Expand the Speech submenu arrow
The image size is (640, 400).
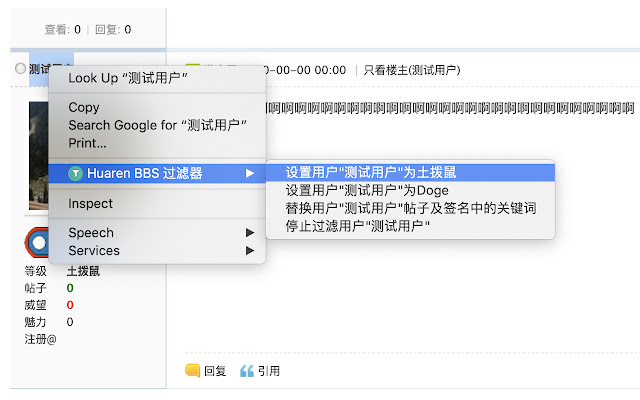(x=250, y=233)
